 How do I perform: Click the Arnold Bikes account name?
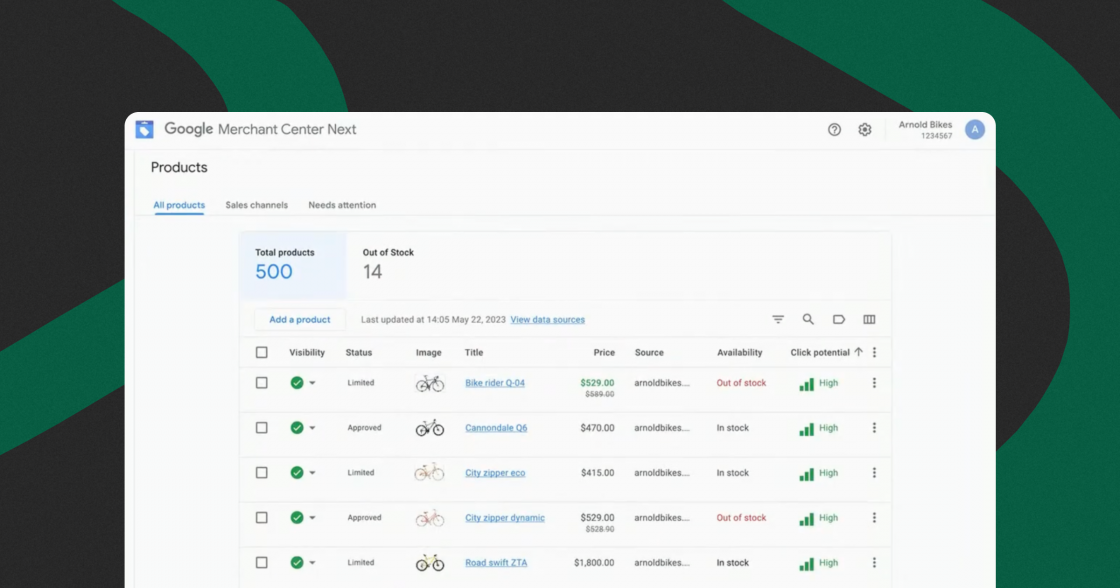[925, 124]
